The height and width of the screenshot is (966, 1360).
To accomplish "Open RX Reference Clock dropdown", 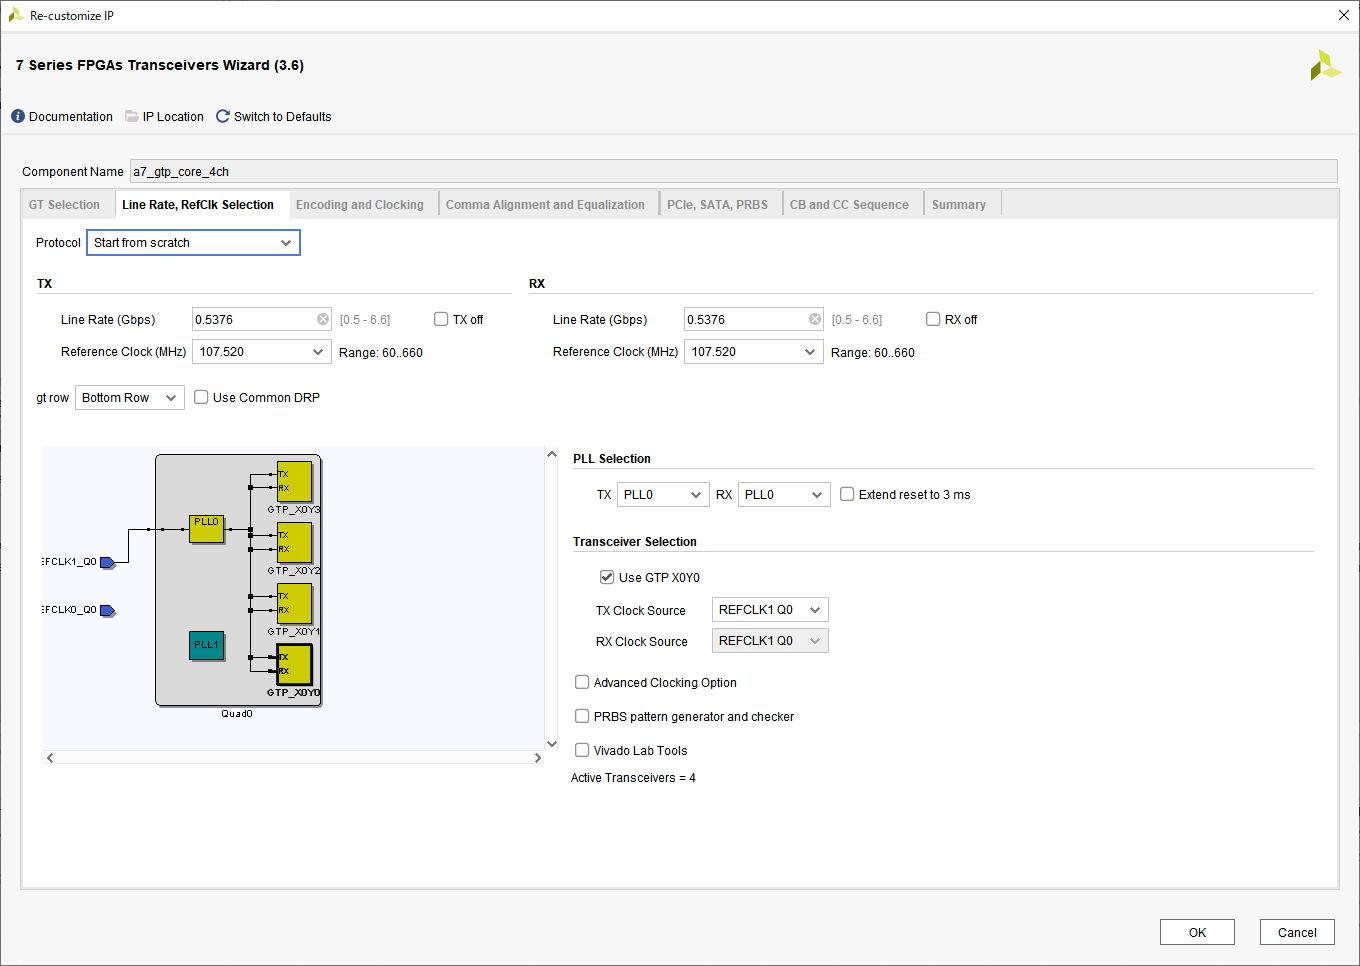I will [x=754, y=352].
